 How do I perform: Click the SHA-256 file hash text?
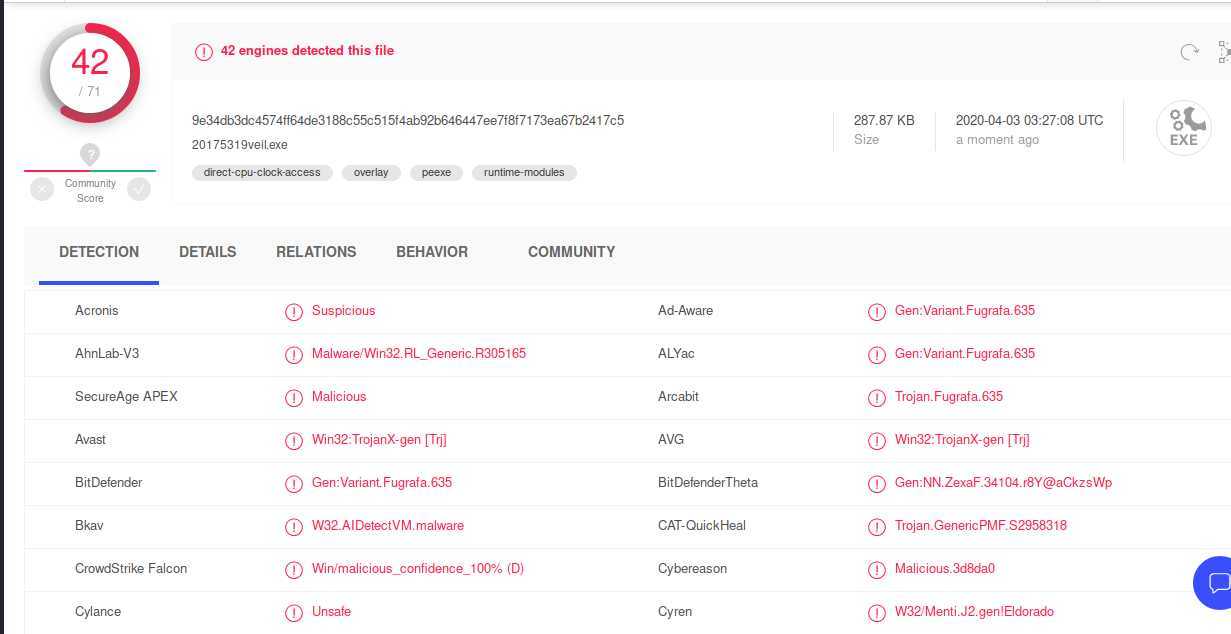[x=408, y=120]
